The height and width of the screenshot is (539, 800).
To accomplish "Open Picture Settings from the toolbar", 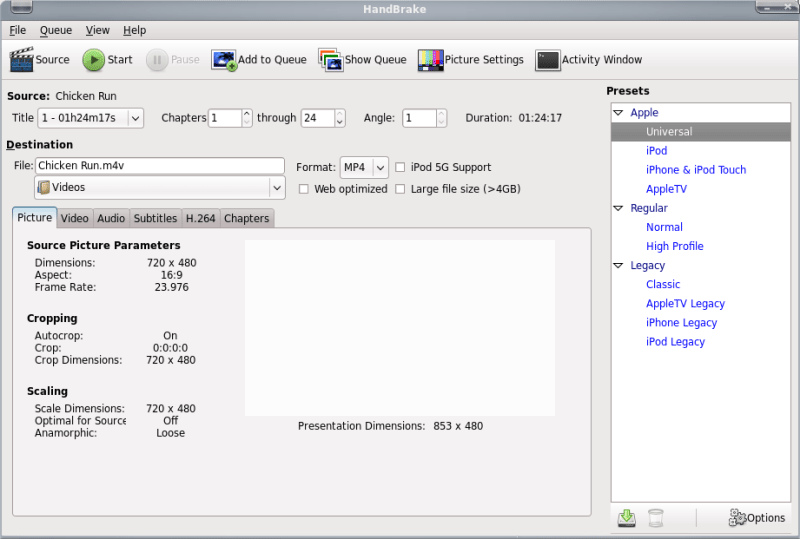I will (x=430, y=60).
